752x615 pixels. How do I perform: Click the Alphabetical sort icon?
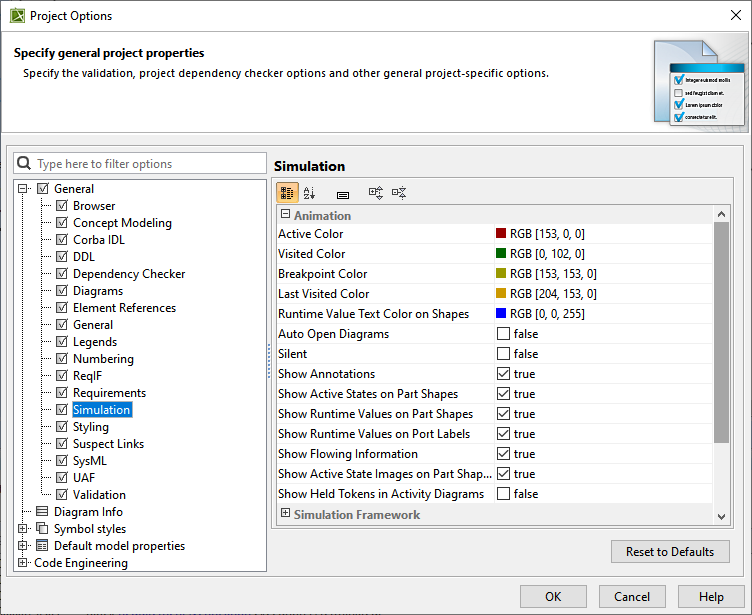(309, 193)
